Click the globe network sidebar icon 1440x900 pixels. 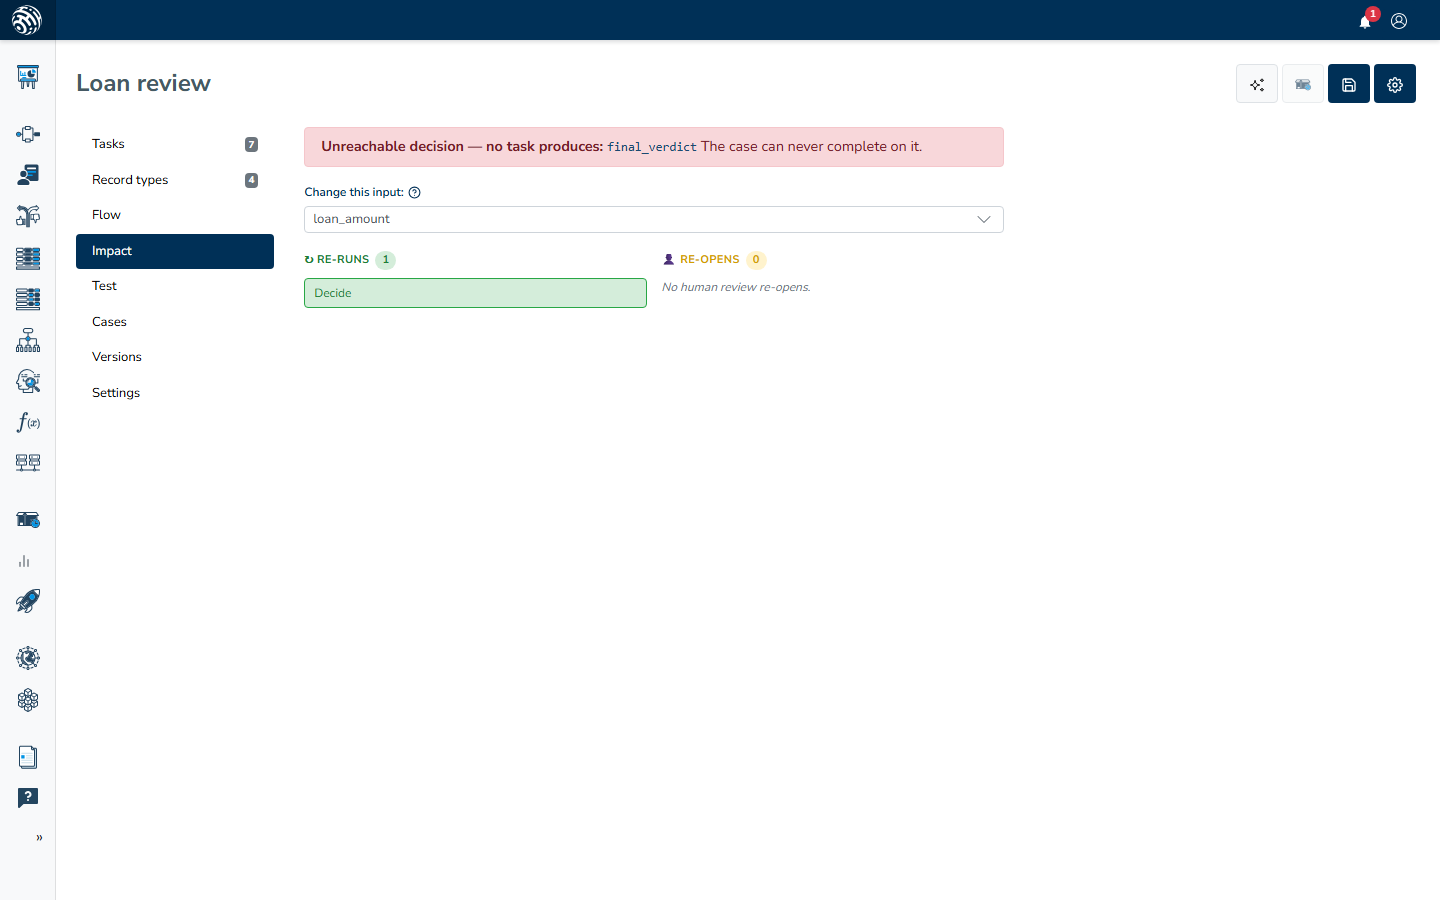28,658
